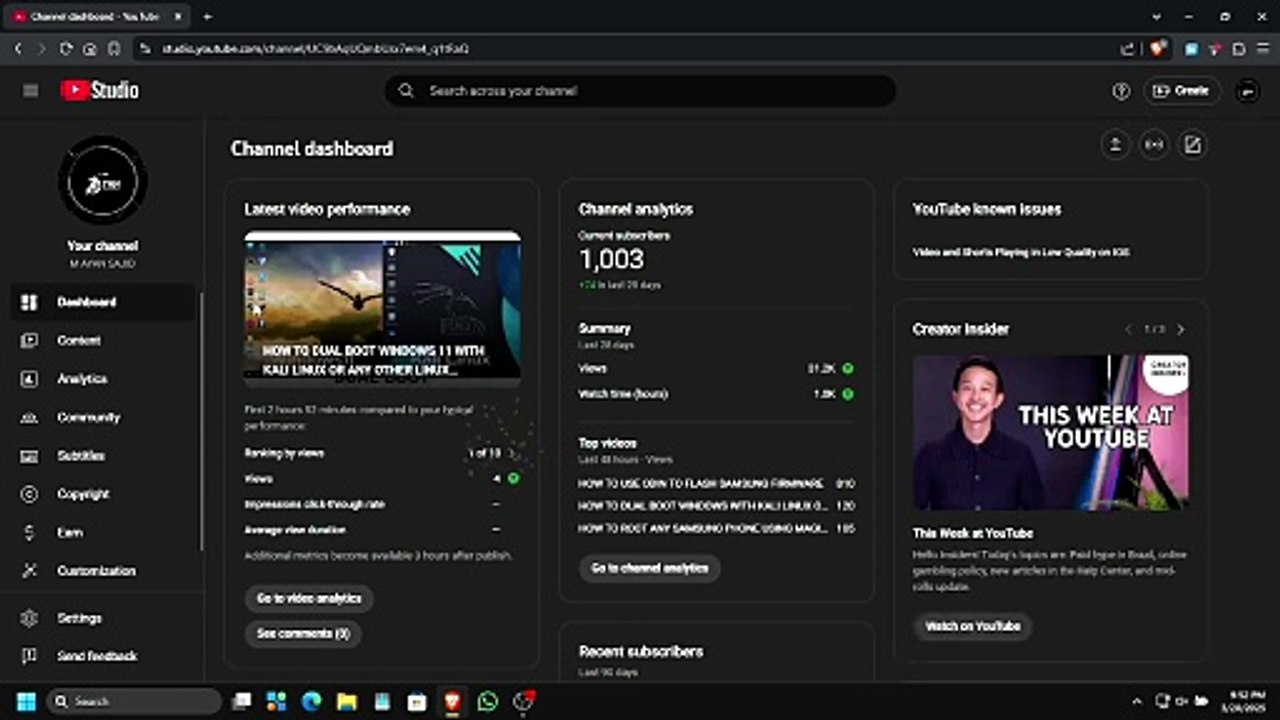Click the browser back arrow
The height and width of the screenshot is (720, 1280).
[x=18, y=48]
